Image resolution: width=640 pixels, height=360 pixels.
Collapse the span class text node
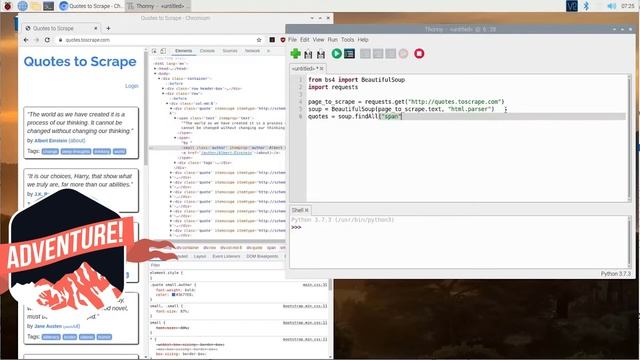tap(176, 118)
